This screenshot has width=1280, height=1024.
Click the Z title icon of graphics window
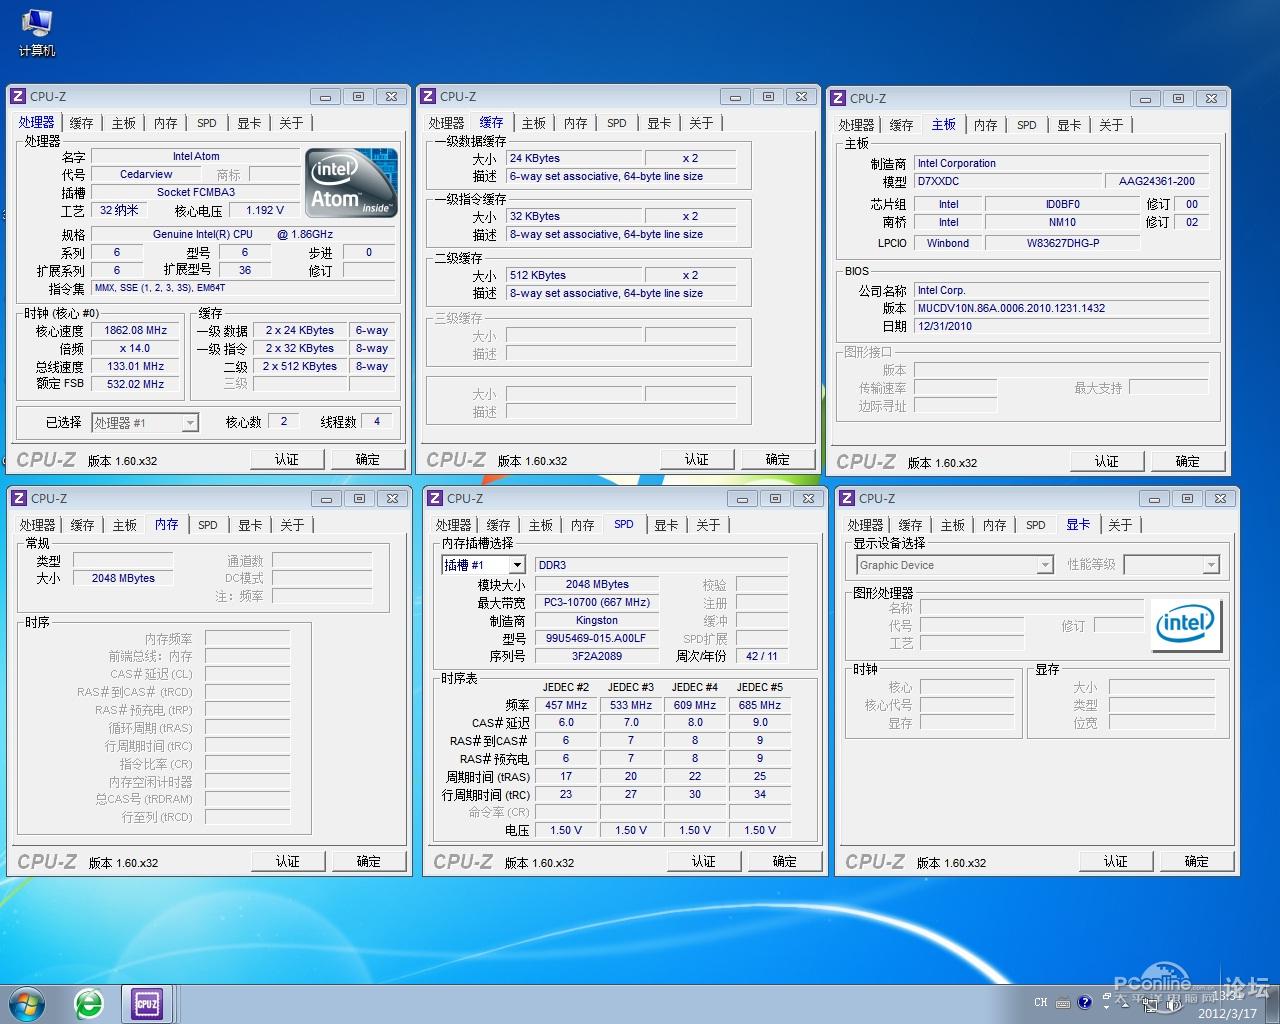coord(847,498)
